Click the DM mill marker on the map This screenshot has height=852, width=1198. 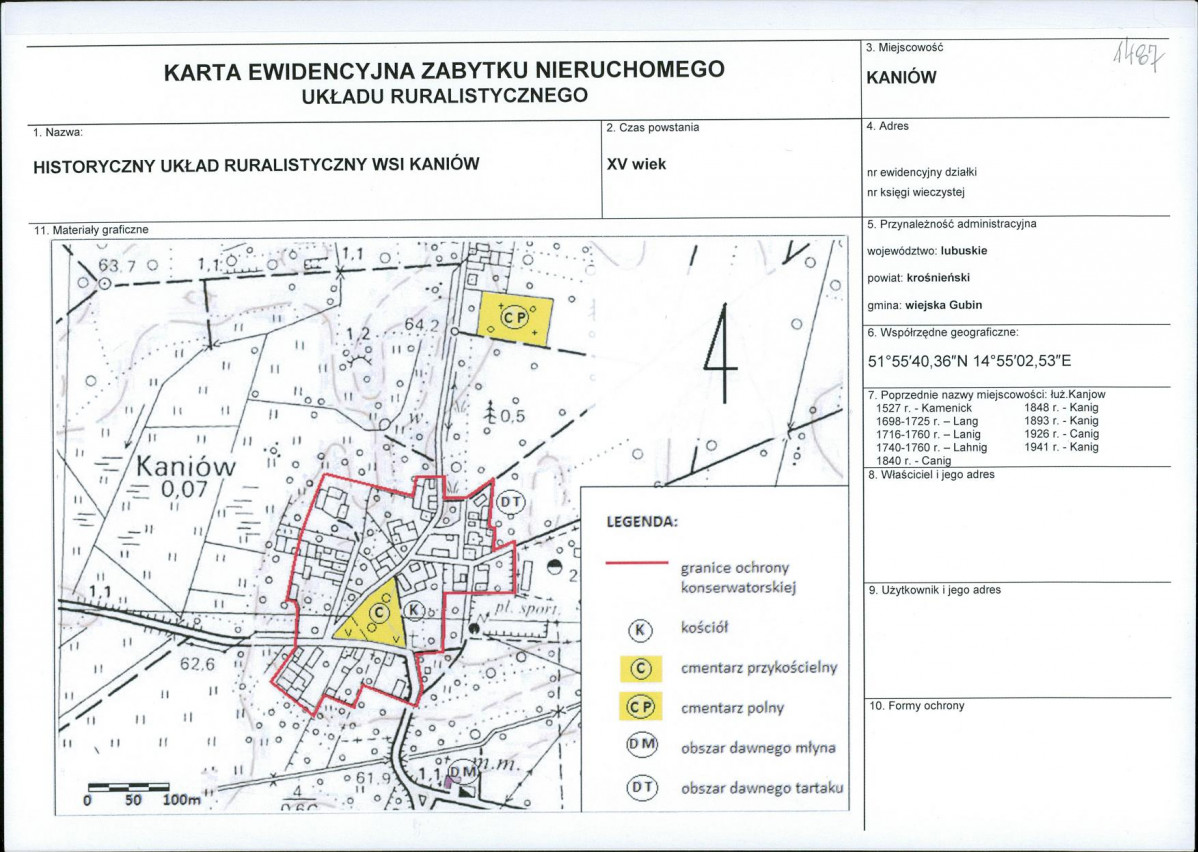[463, 773]
